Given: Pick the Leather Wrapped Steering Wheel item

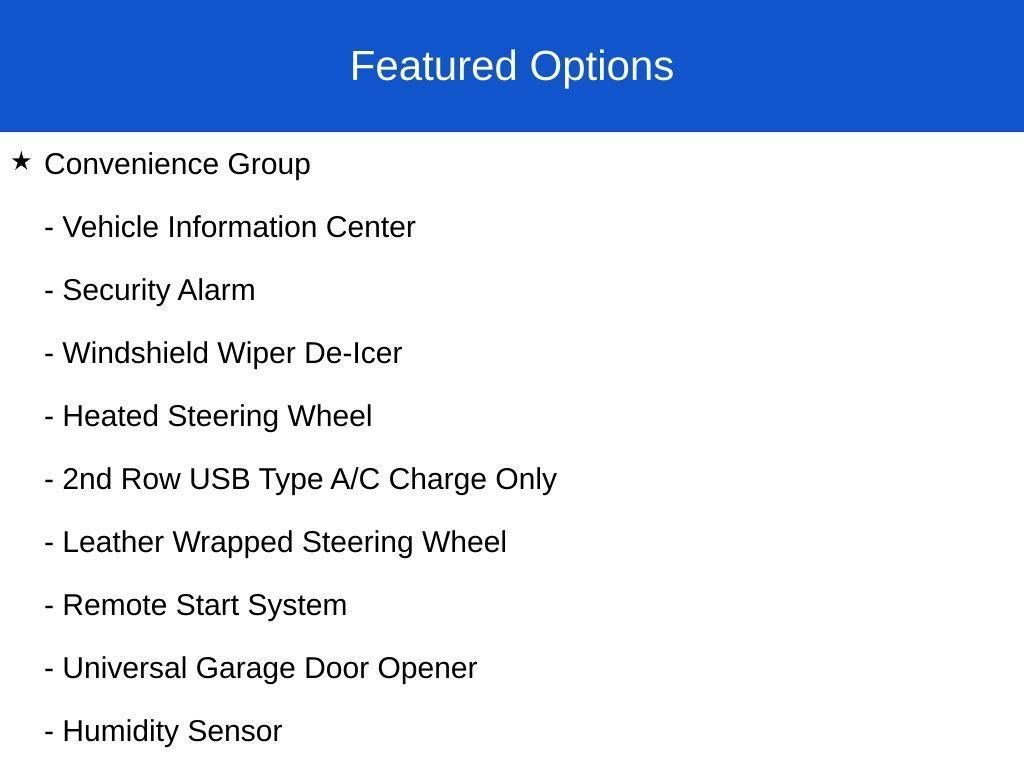Looking at the screenshot, I should point(284,542).
